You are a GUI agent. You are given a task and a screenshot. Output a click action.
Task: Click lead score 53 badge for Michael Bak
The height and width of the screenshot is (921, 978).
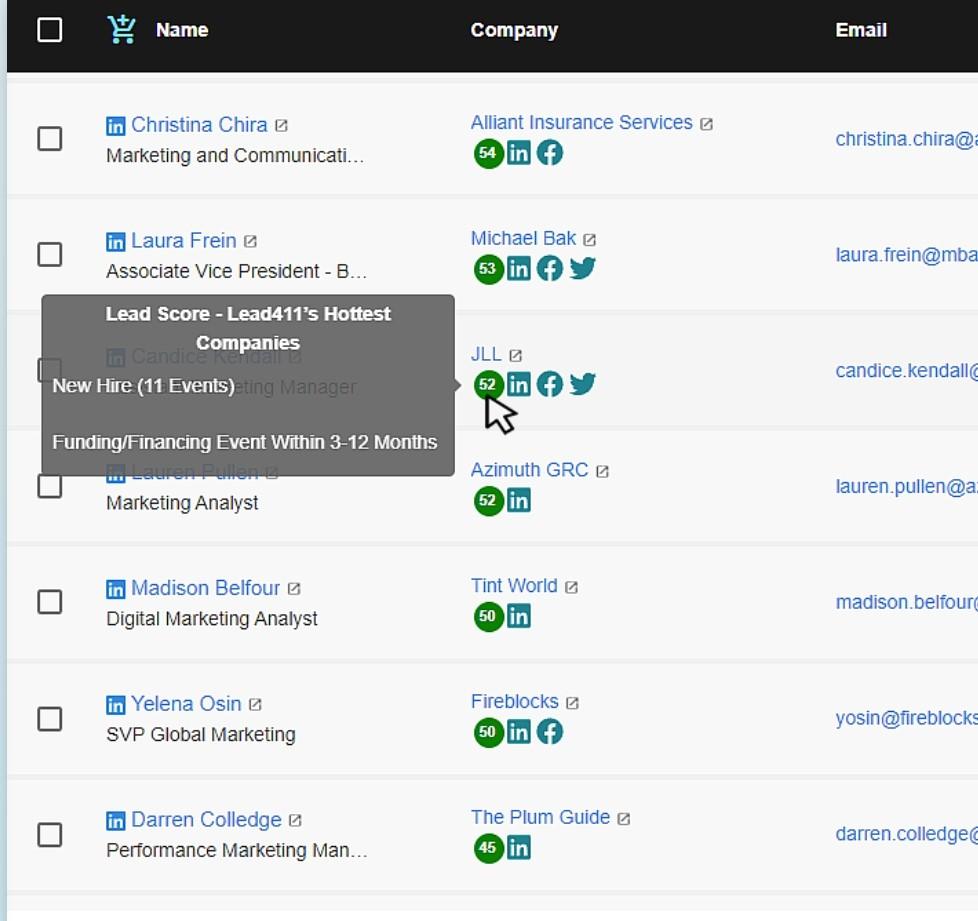(x=488, y=269)
